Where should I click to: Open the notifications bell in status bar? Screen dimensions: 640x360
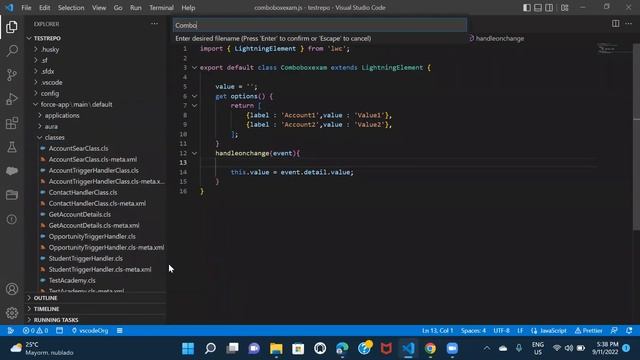pyautogui.click(x=629, y=331)
